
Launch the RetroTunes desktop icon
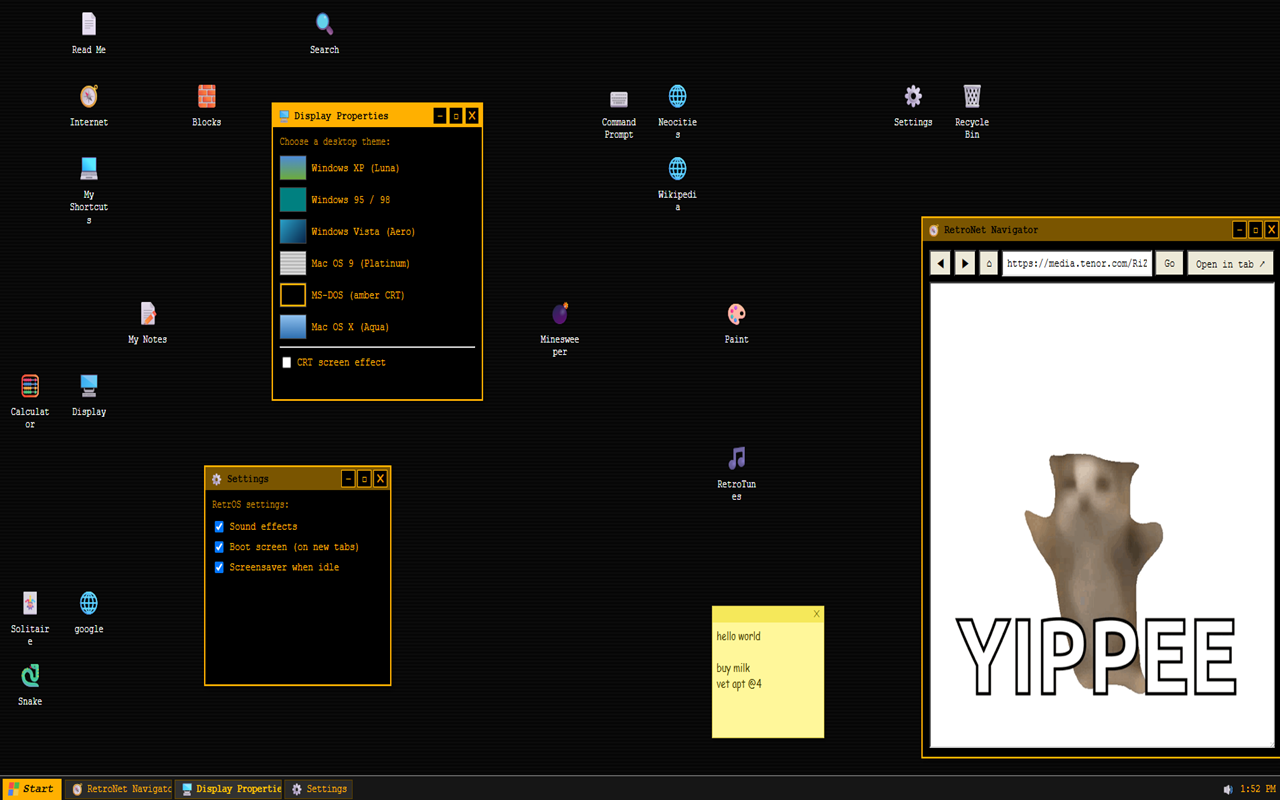click(x=736, y=474)
